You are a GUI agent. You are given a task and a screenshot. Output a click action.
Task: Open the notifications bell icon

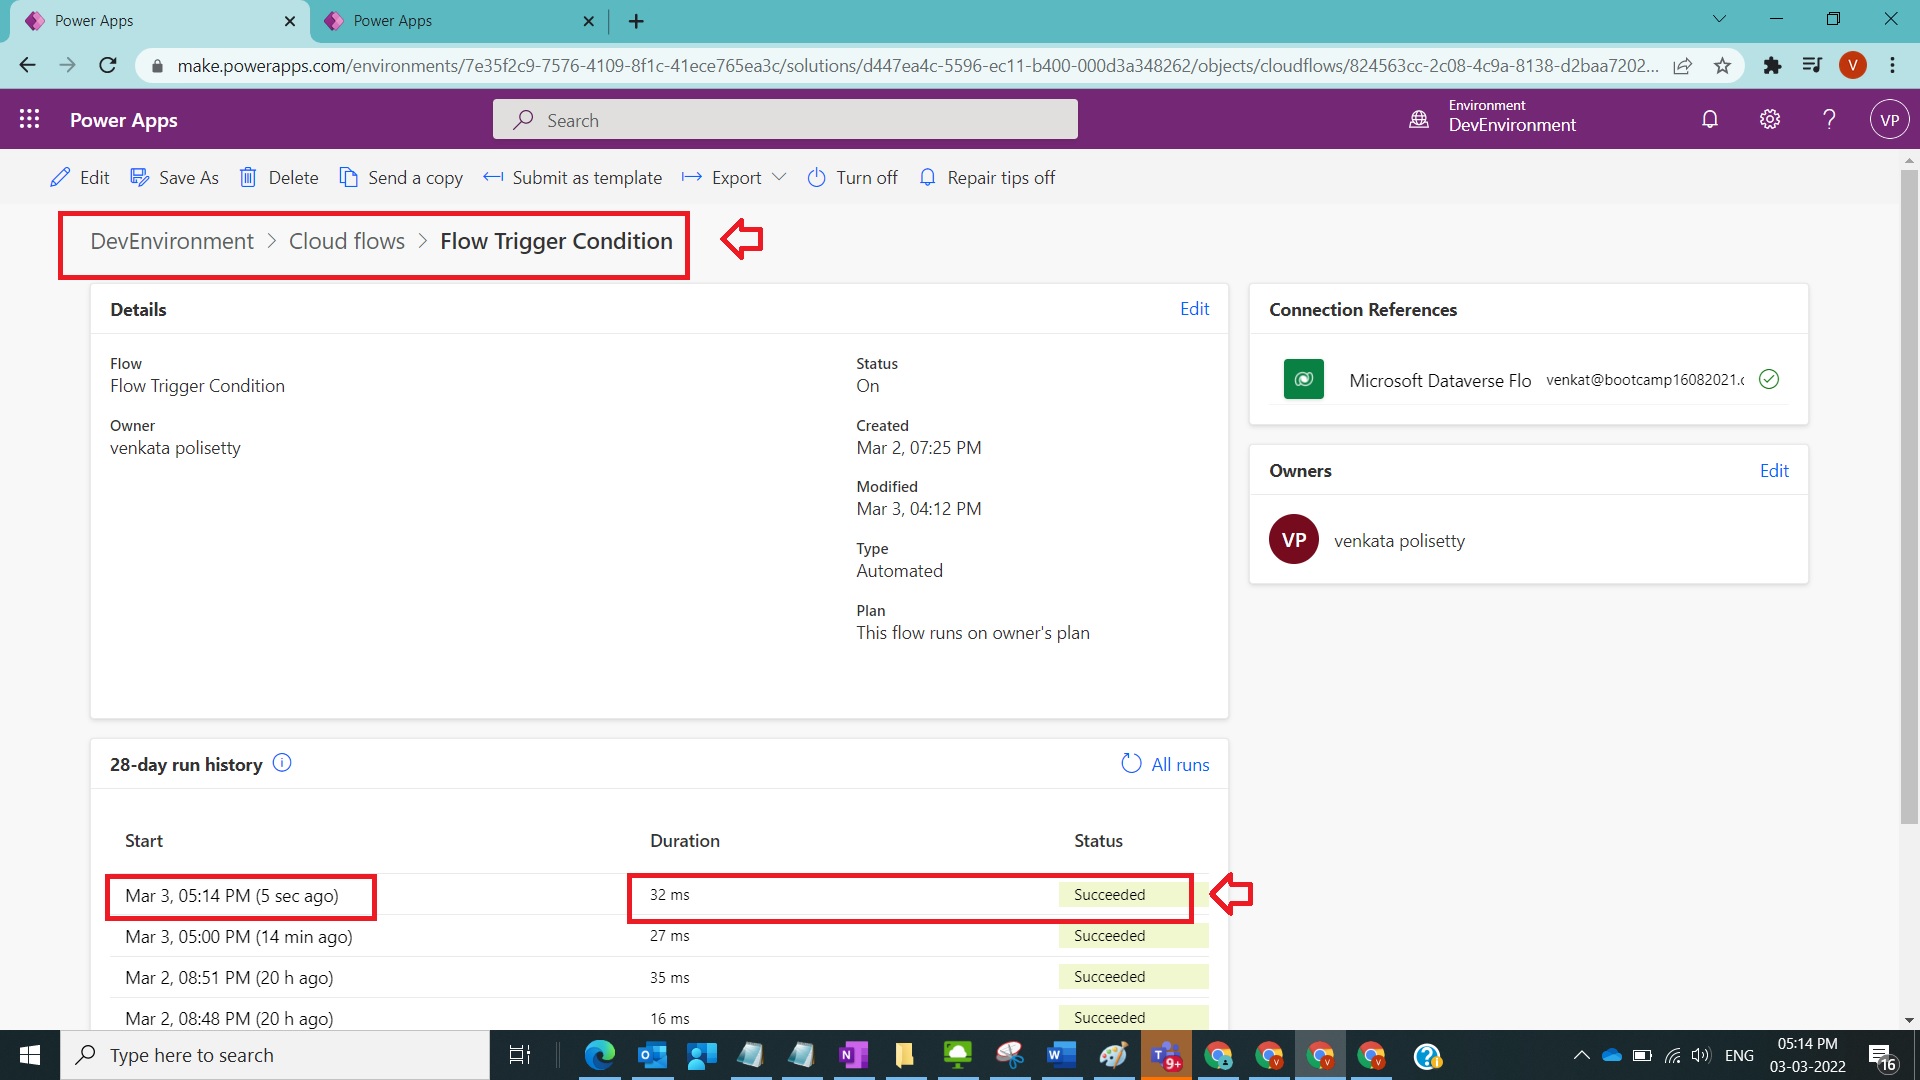point(1709,118)
